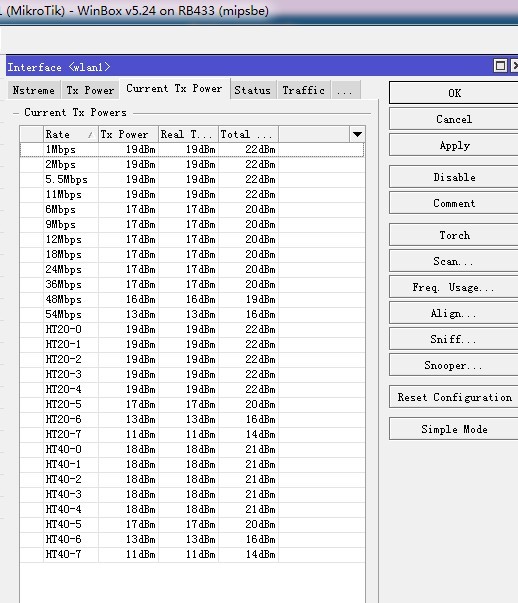Confirm with the OK button
The height and width of the screenshot is (603, 518).
tap(454, 93)
